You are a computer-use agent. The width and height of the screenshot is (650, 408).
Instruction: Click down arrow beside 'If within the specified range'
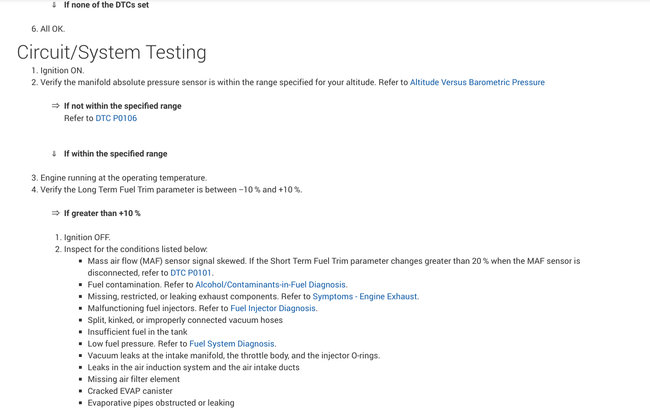[55, 154]
